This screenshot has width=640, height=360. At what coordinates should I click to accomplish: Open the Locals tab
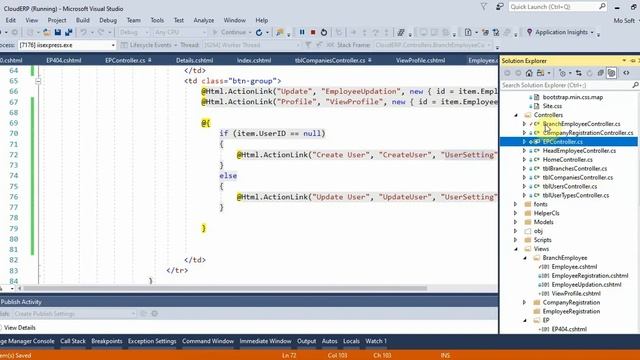[351, 341]
